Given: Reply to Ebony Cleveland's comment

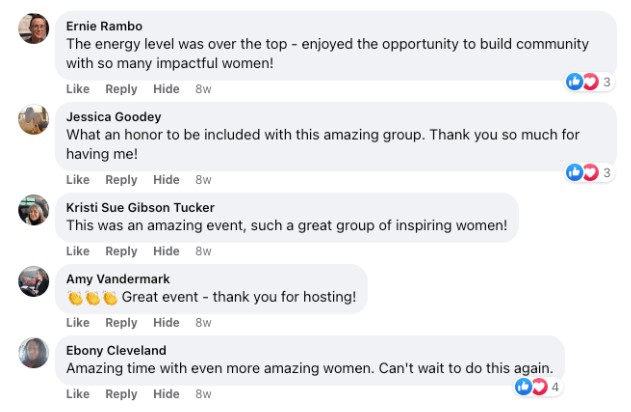Looking at the screenshot, I should point(121,394).
